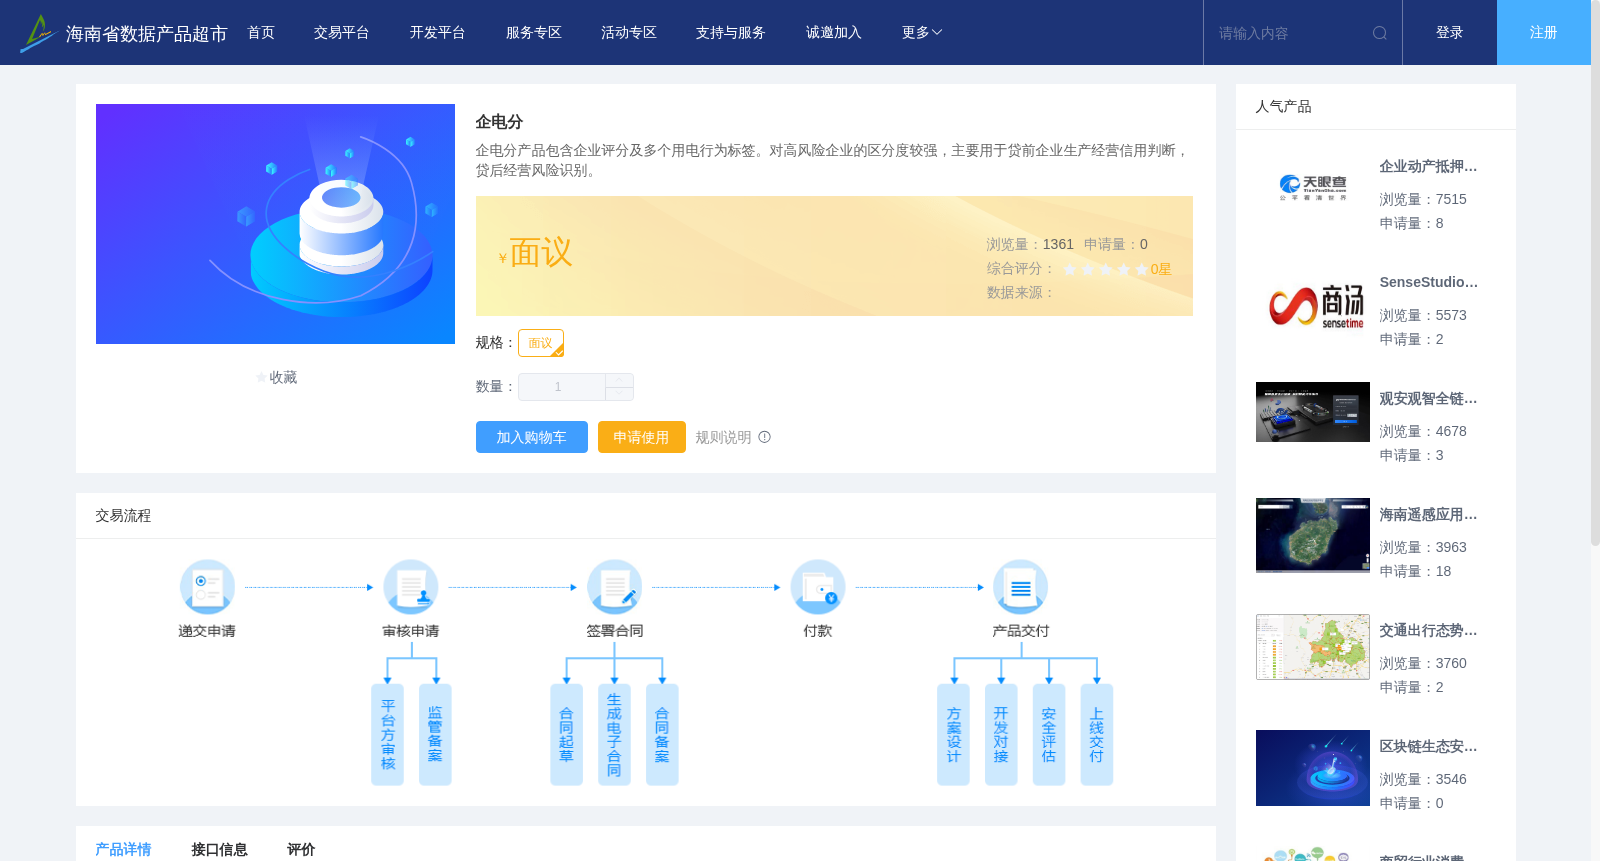Click the 企电分 product title text
Screen dimensions: 1600x861
pyautogui.click(x=499, y=122)
